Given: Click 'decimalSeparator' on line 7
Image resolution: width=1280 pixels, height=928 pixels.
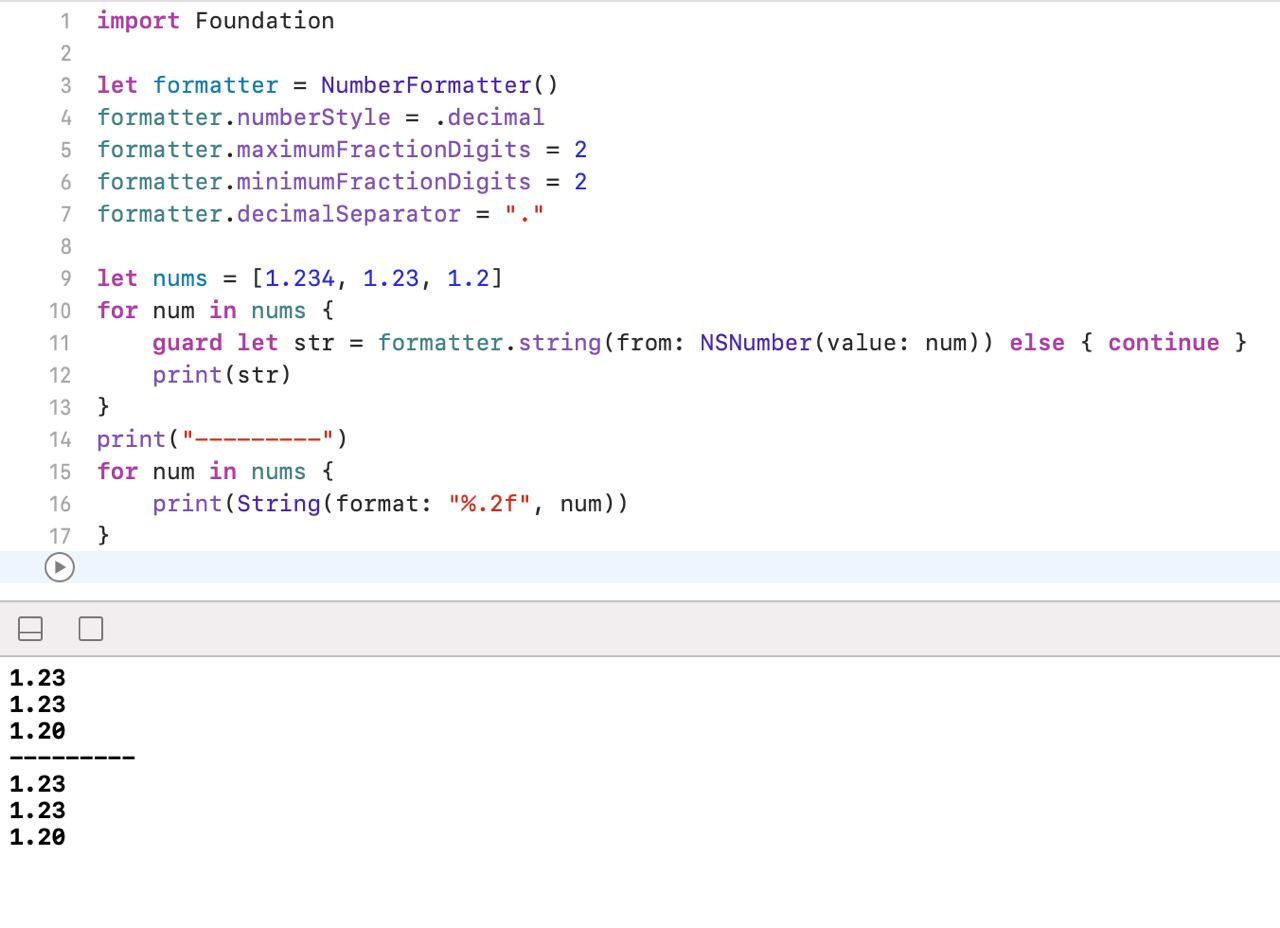Looking at the screenshot, I should pyautogui.click(x=349, y=213).
